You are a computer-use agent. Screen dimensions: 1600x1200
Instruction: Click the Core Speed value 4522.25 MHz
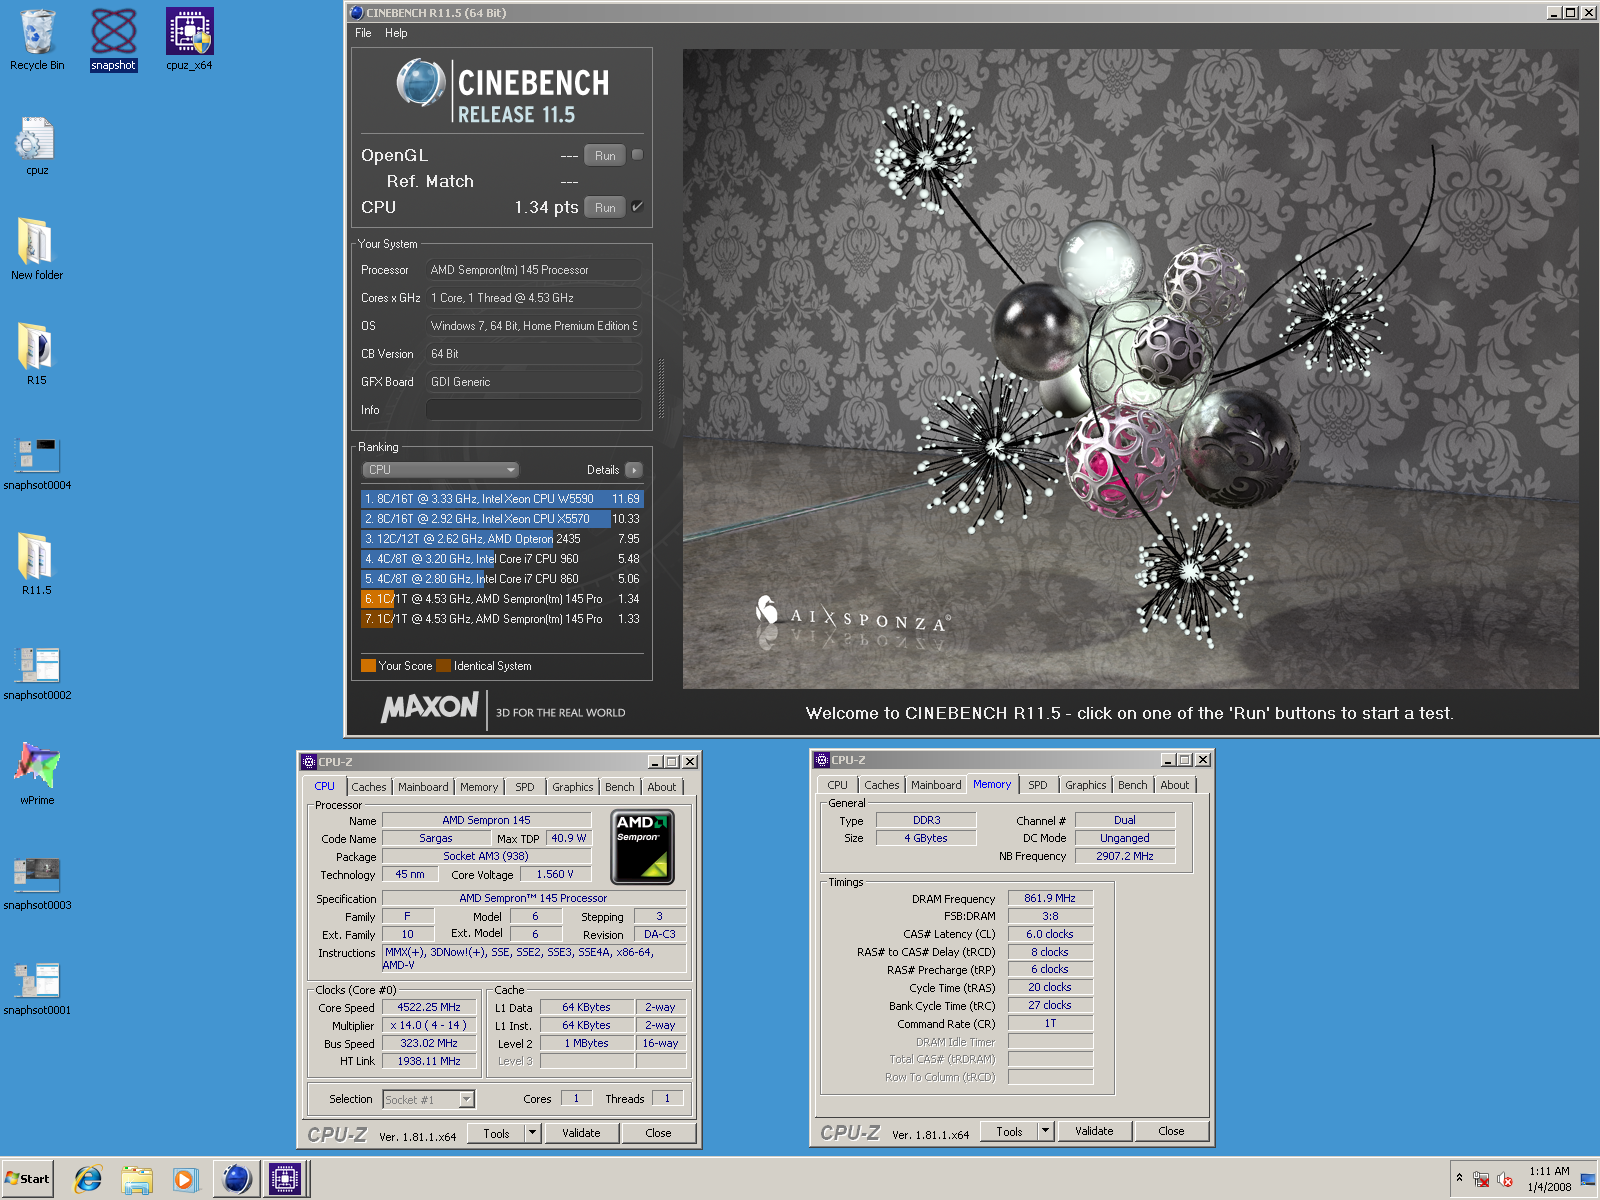(x=429, y=1008)
